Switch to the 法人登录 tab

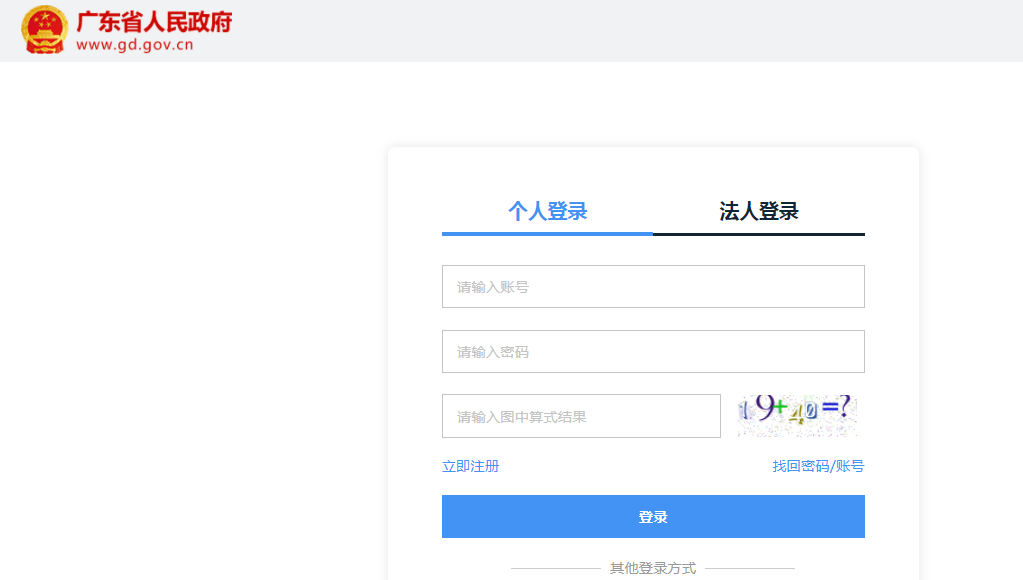[759, 211]
